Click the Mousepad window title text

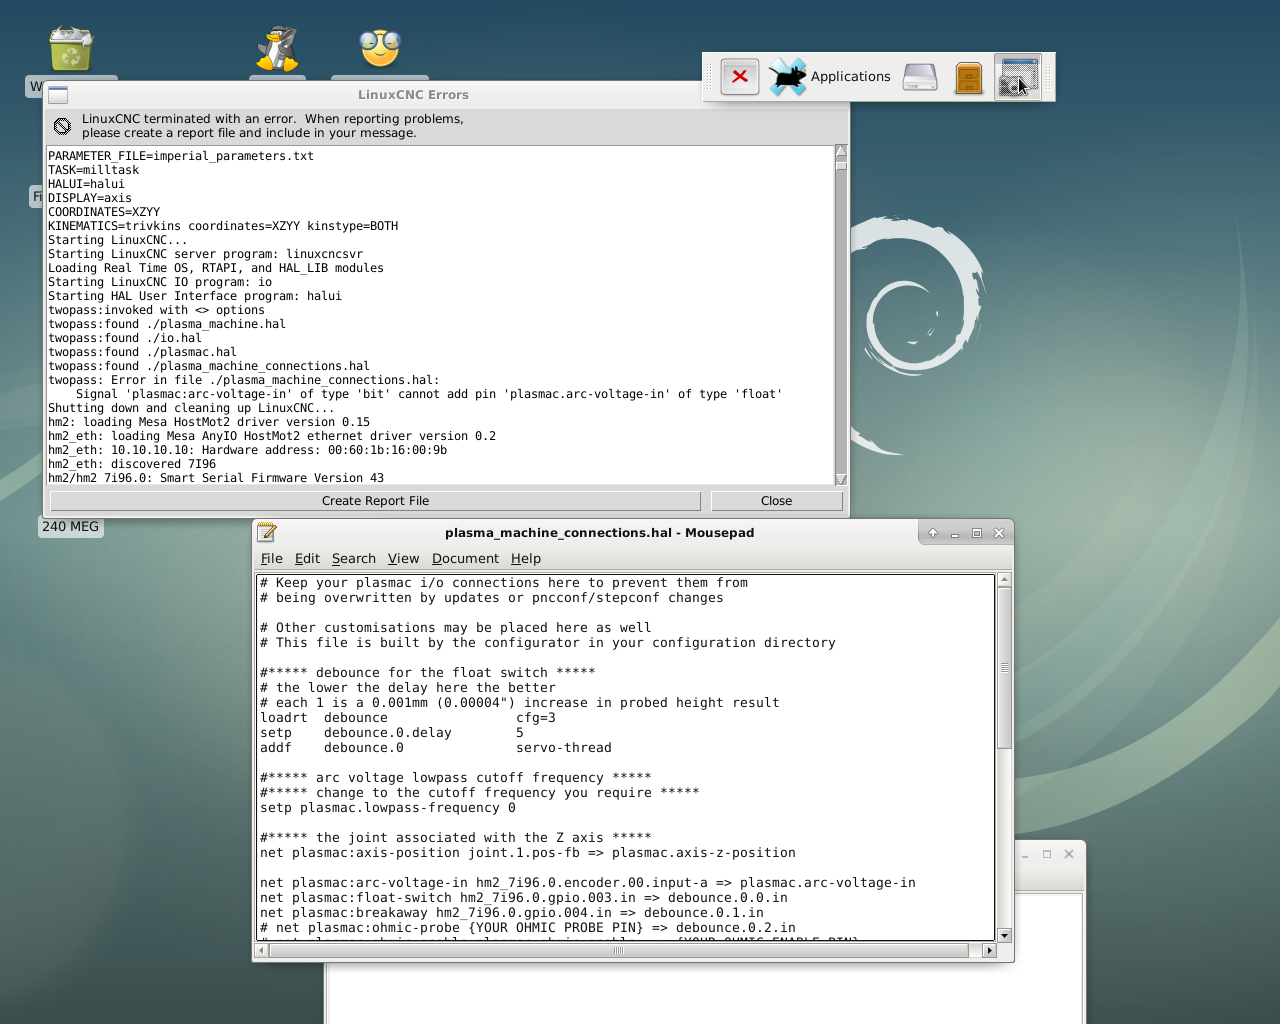pos(600,533)
